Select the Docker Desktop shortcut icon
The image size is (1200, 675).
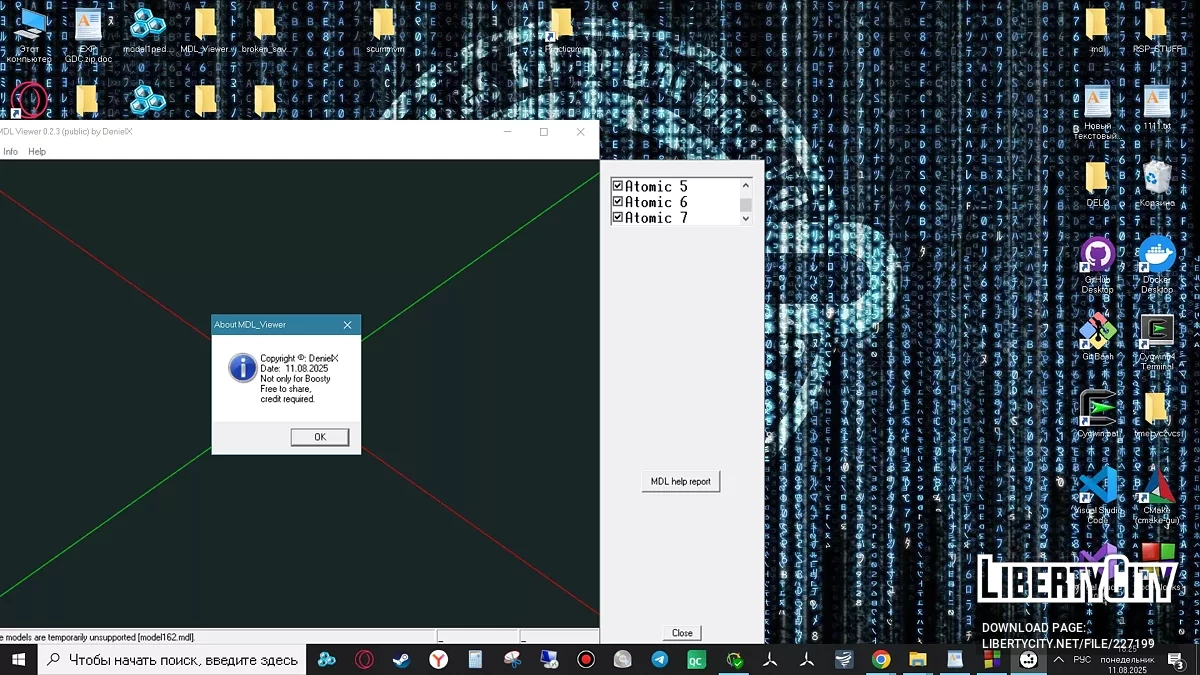1157,255
